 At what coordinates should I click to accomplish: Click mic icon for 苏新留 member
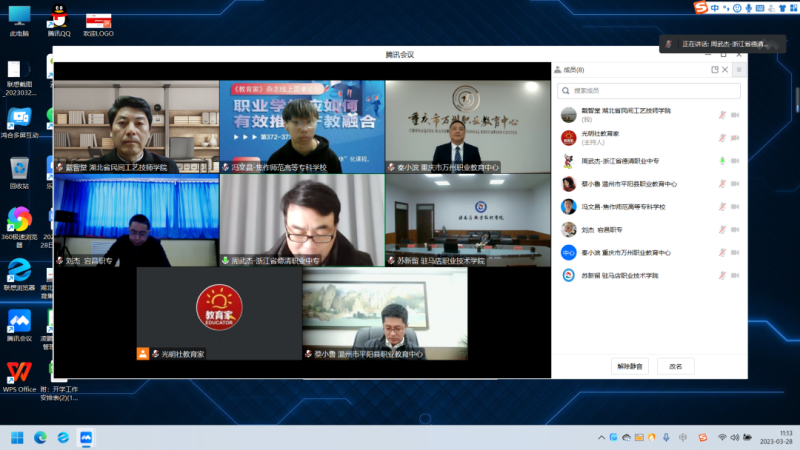[x=722, y=276]
